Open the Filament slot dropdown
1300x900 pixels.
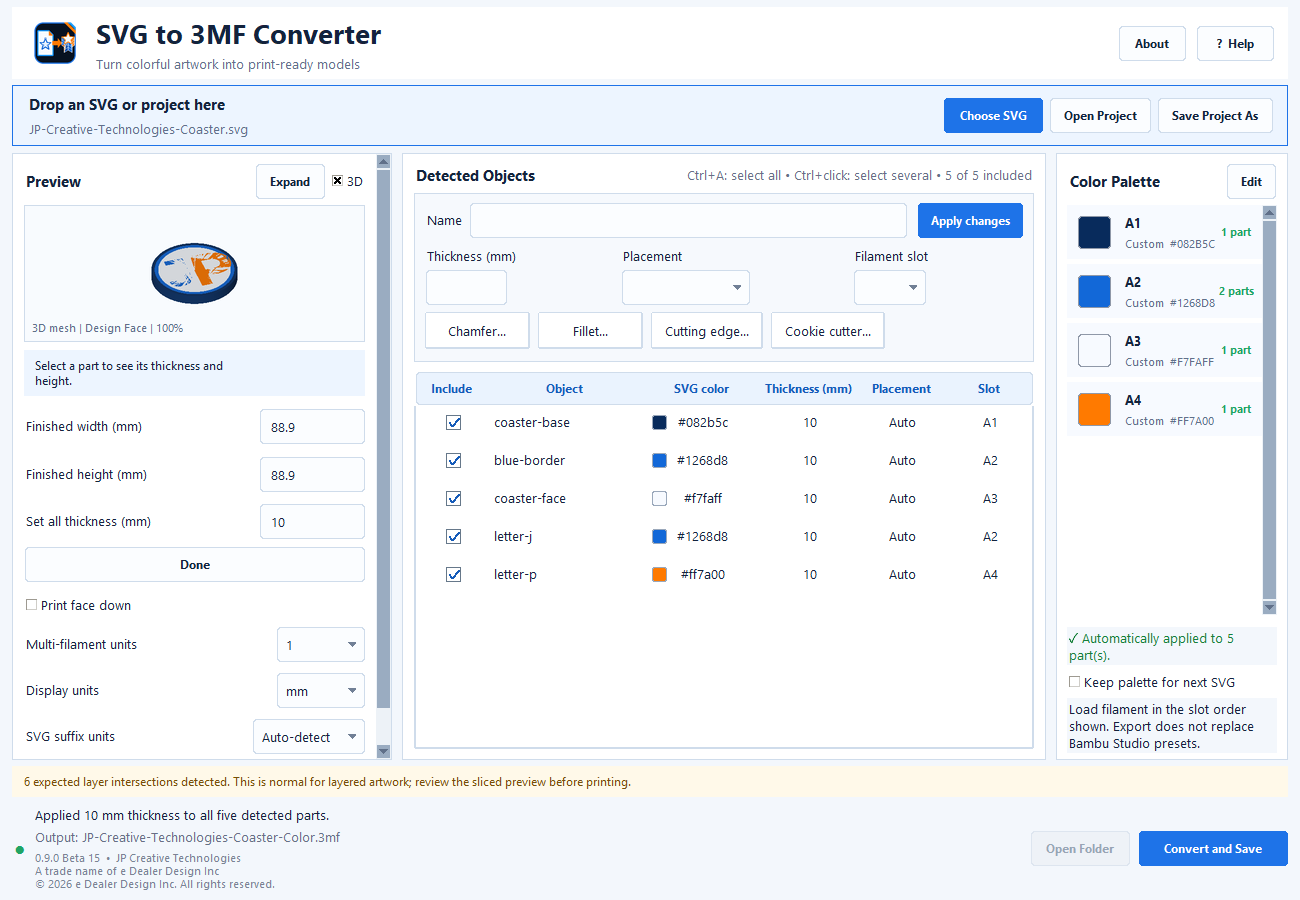tap(890, 288)
